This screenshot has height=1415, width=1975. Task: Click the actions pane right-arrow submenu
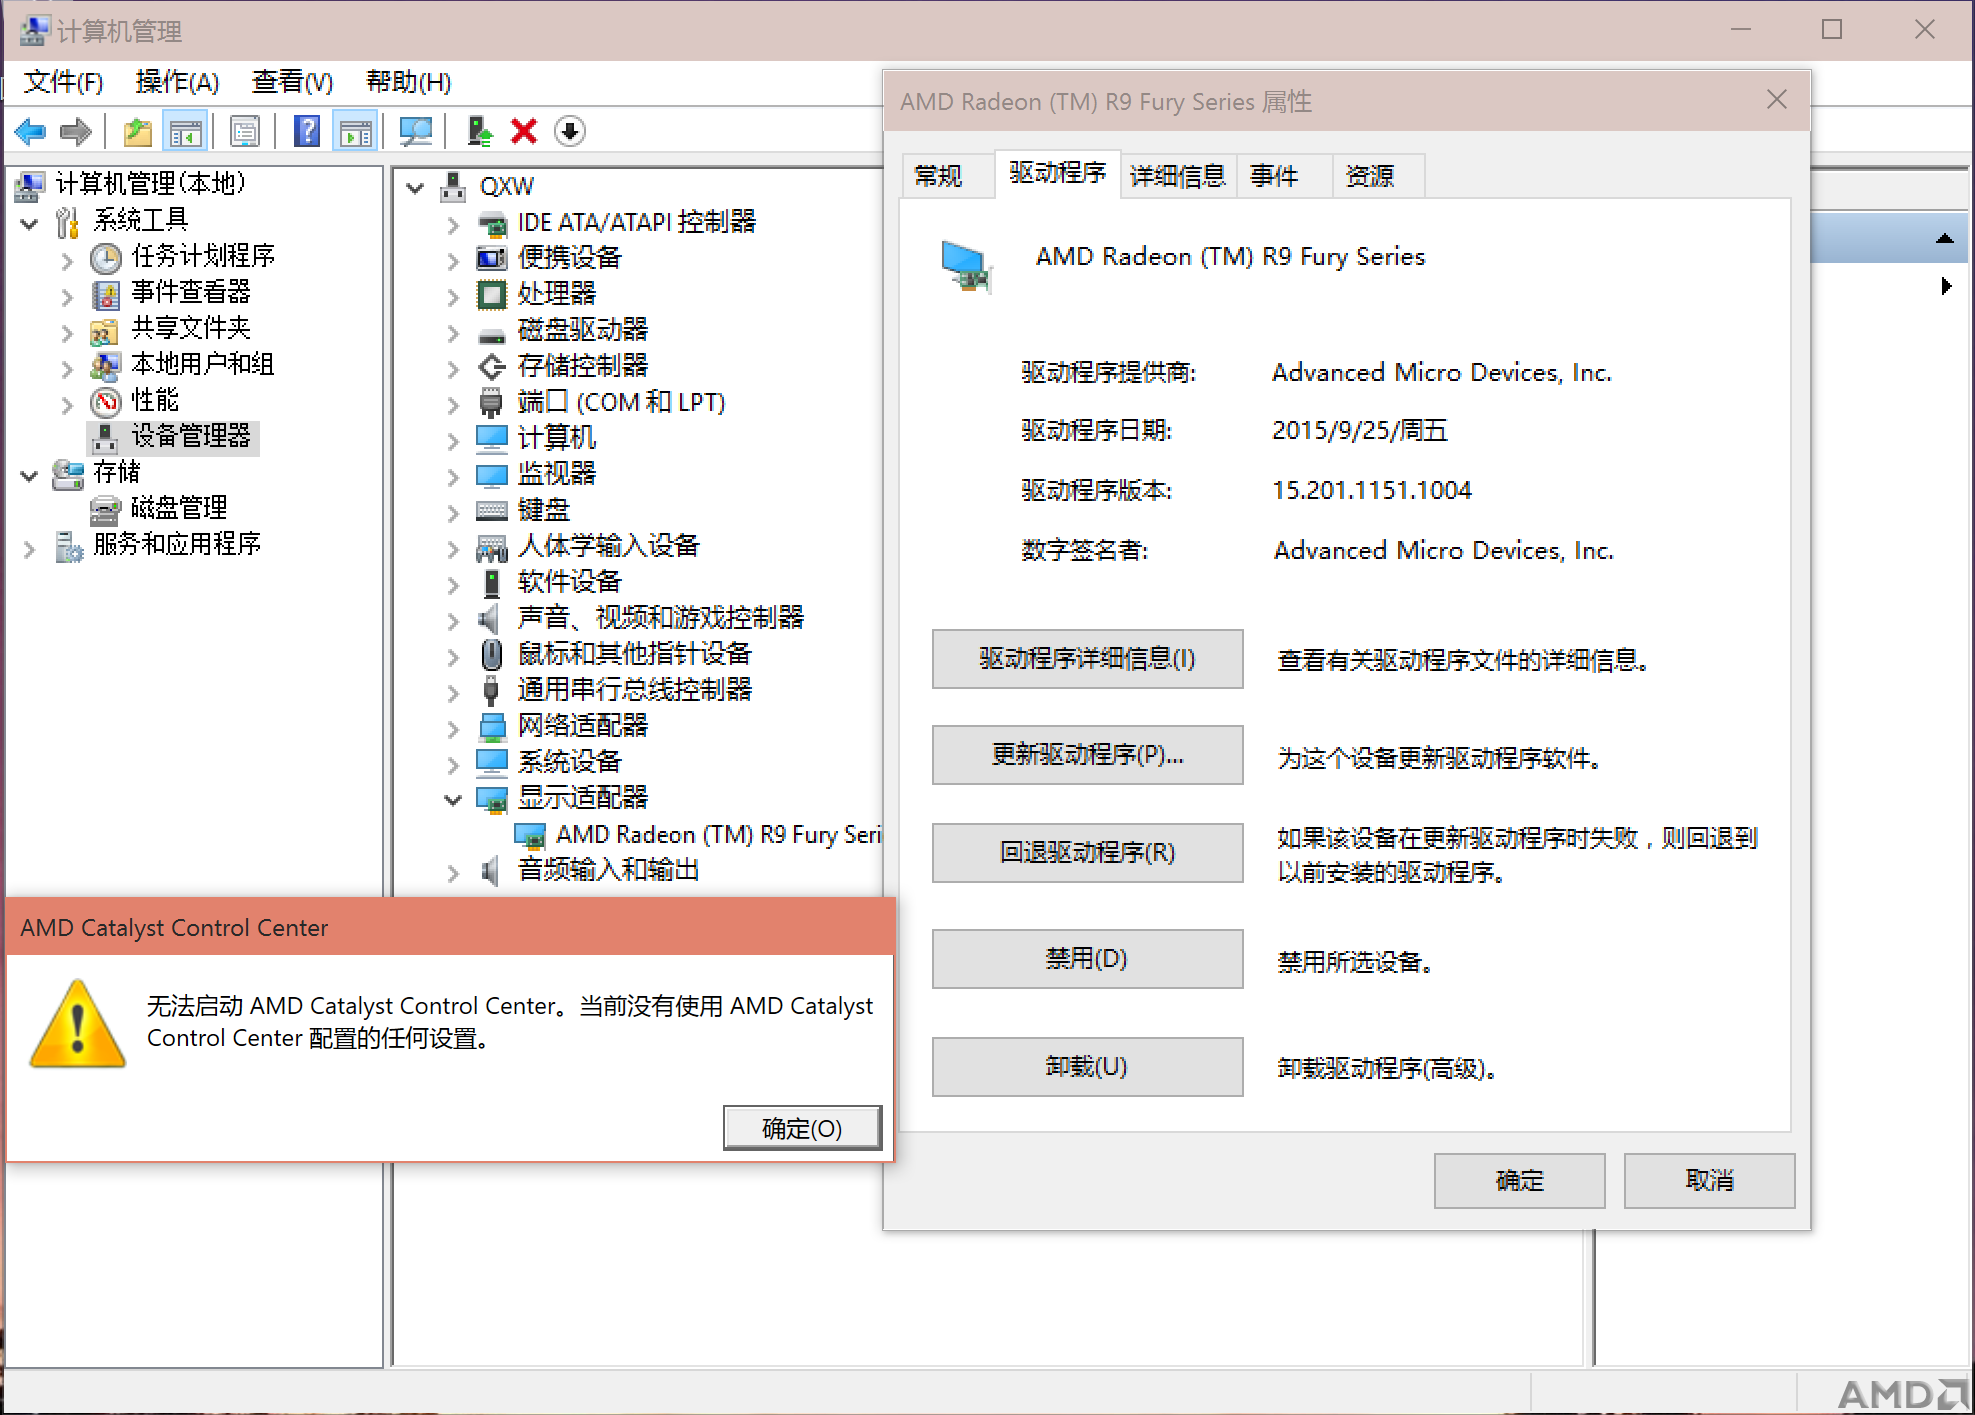[x=1946, y=286]
